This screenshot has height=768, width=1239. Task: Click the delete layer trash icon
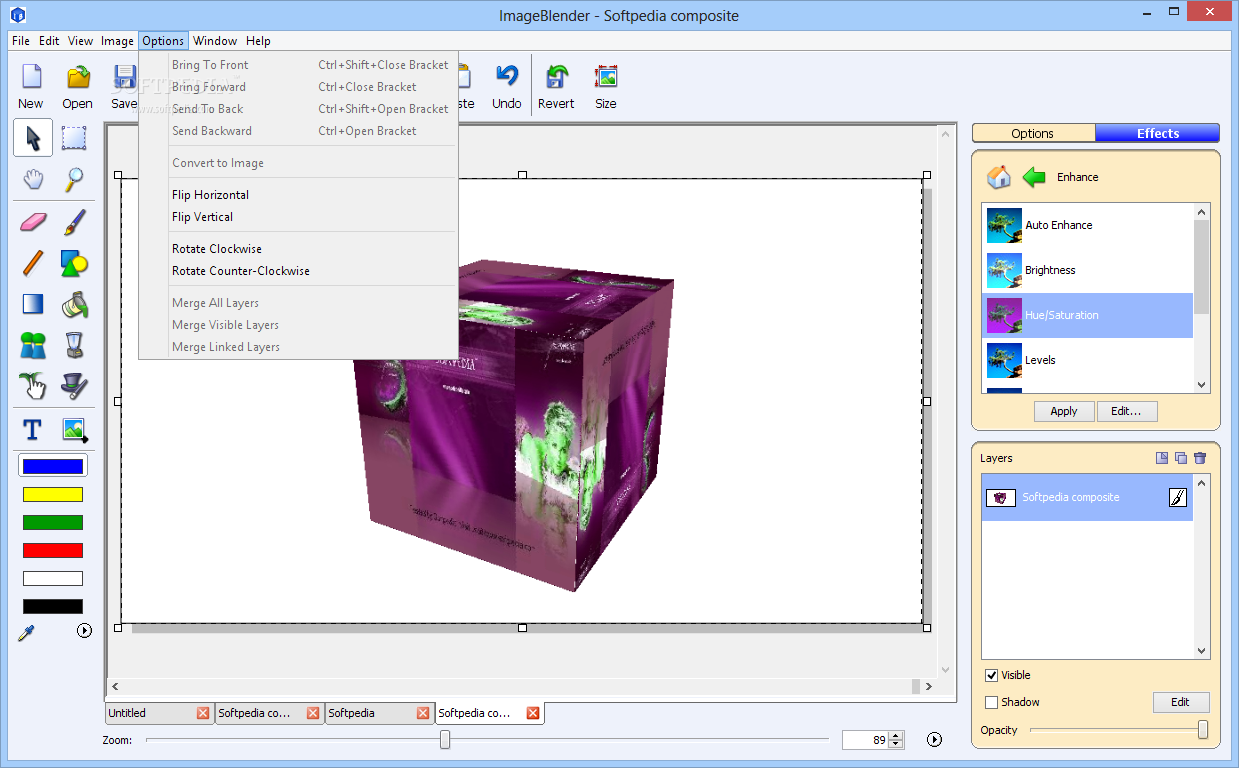(x=1200, y=458)
